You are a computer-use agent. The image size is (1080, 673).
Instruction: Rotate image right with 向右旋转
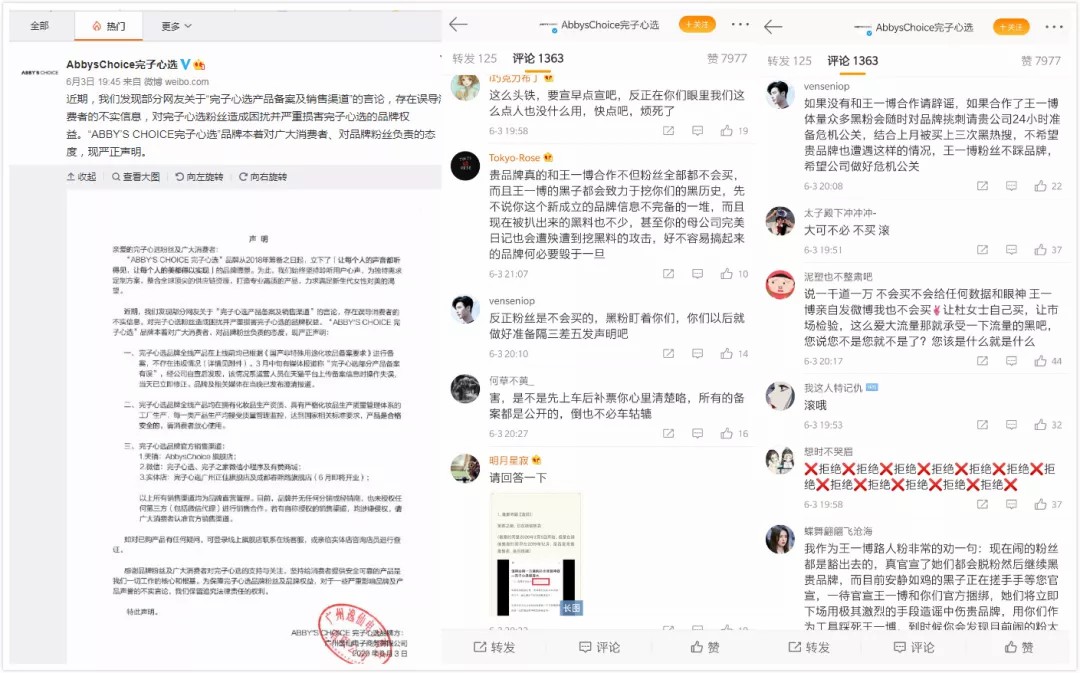click(262, 177)
